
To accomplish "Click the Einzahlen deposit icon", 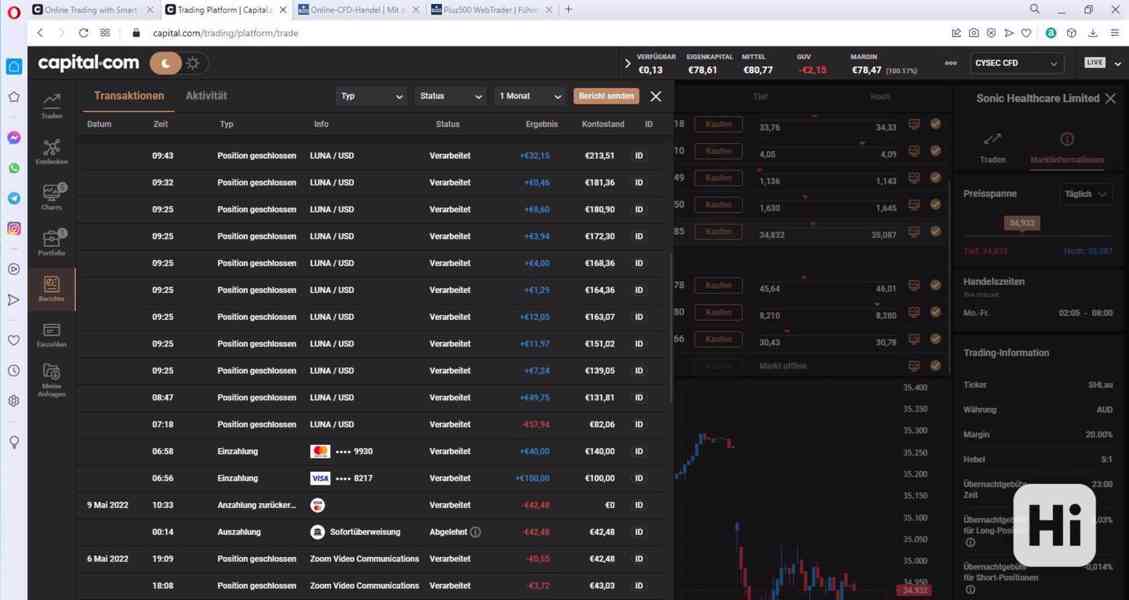I will [x=51, y=333].
